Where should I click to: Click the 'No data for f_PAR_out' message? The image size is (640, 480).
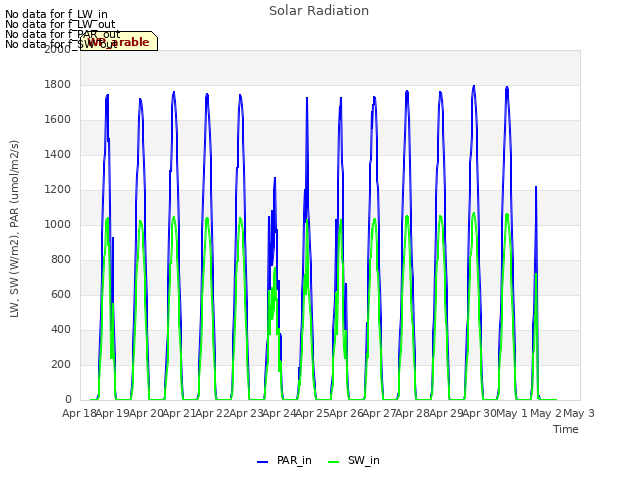point(62,34)
